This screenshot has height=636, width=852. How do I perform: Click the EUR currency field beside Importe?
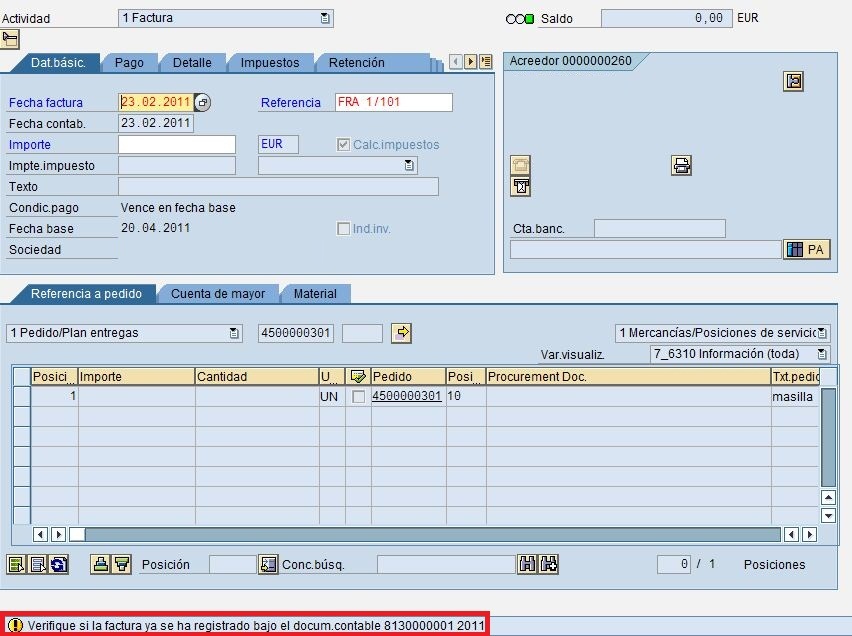pos(278,145)
